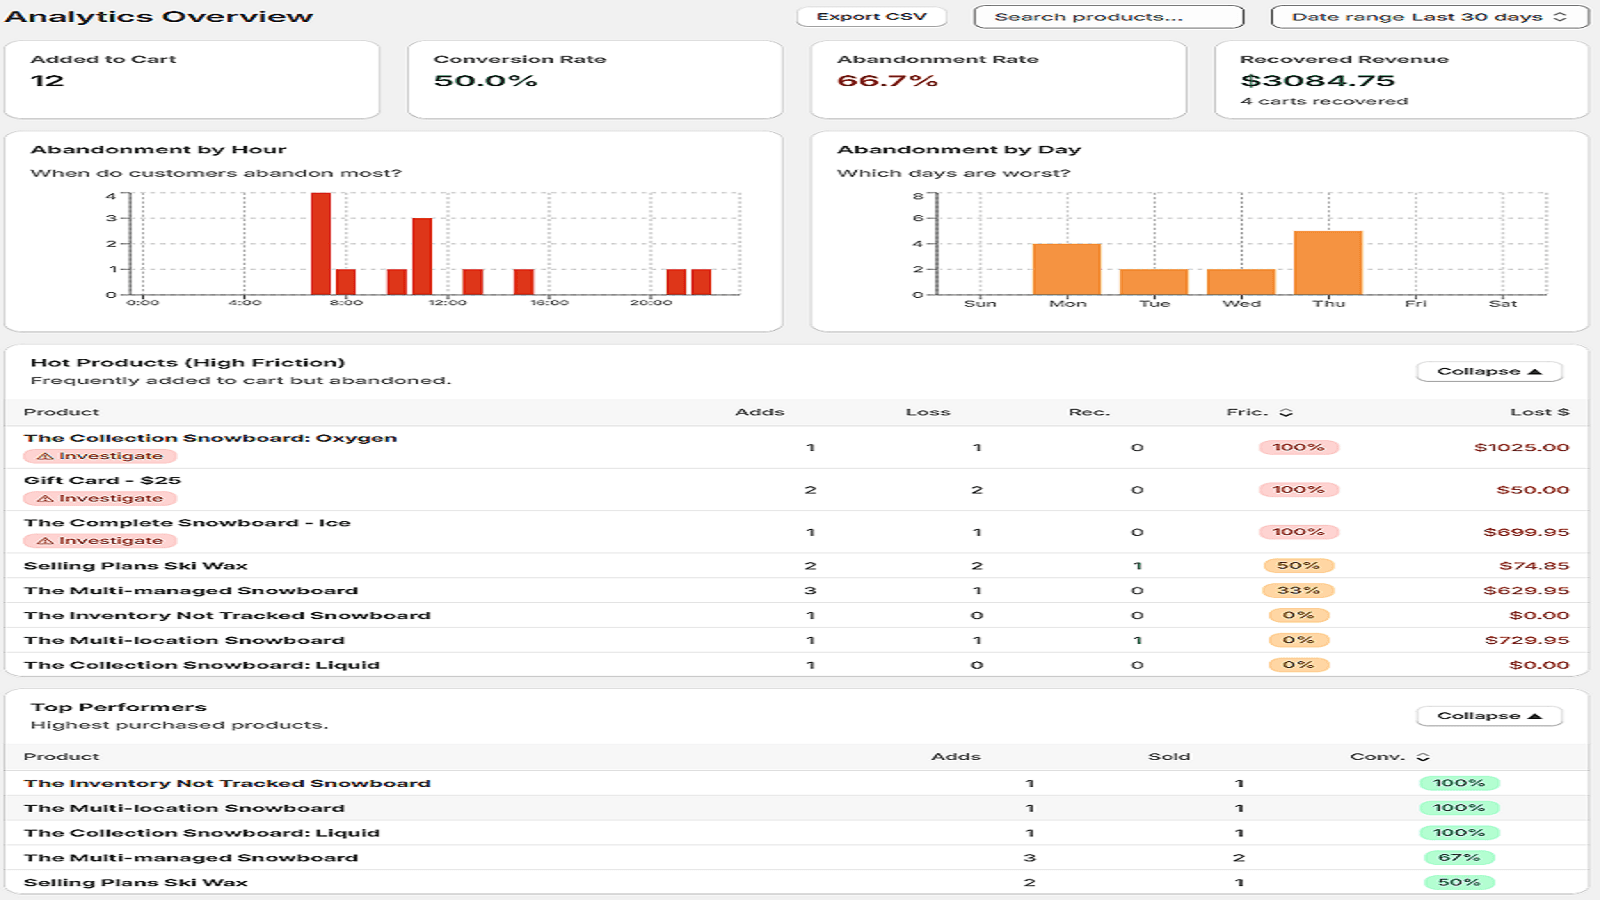Screen dimensions: 1600x900
Task: Click the Loss column header in Hot Products
Action: tap(928, 412)
